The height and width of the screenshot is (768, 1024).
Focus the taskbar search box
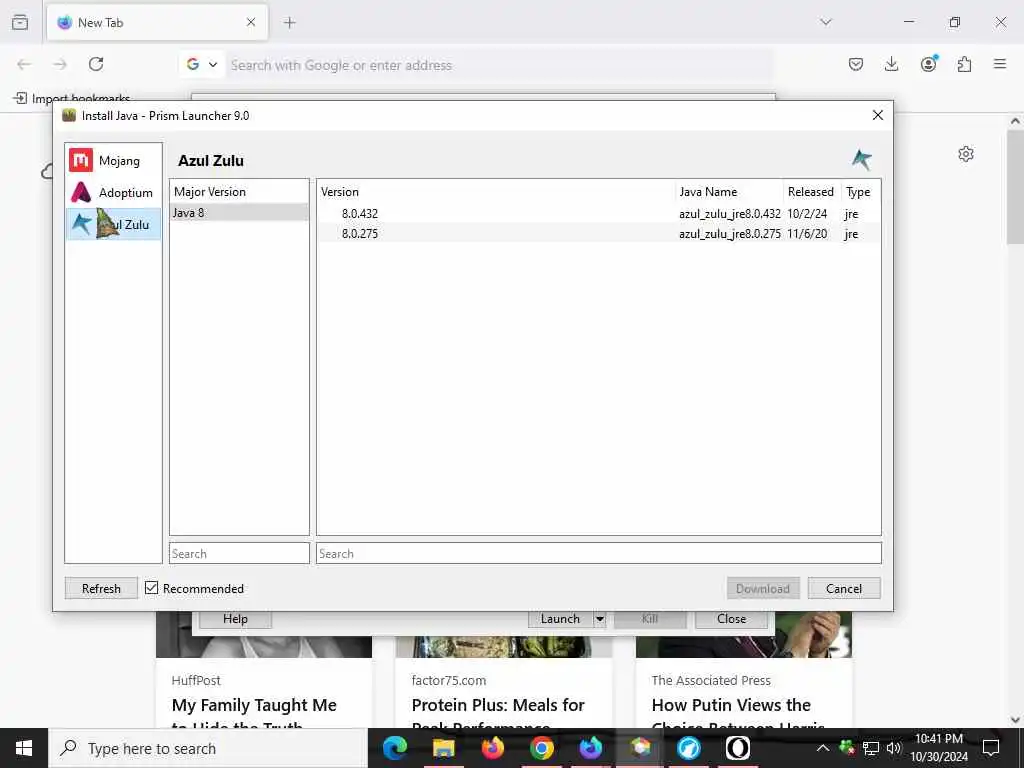point(208,748)
